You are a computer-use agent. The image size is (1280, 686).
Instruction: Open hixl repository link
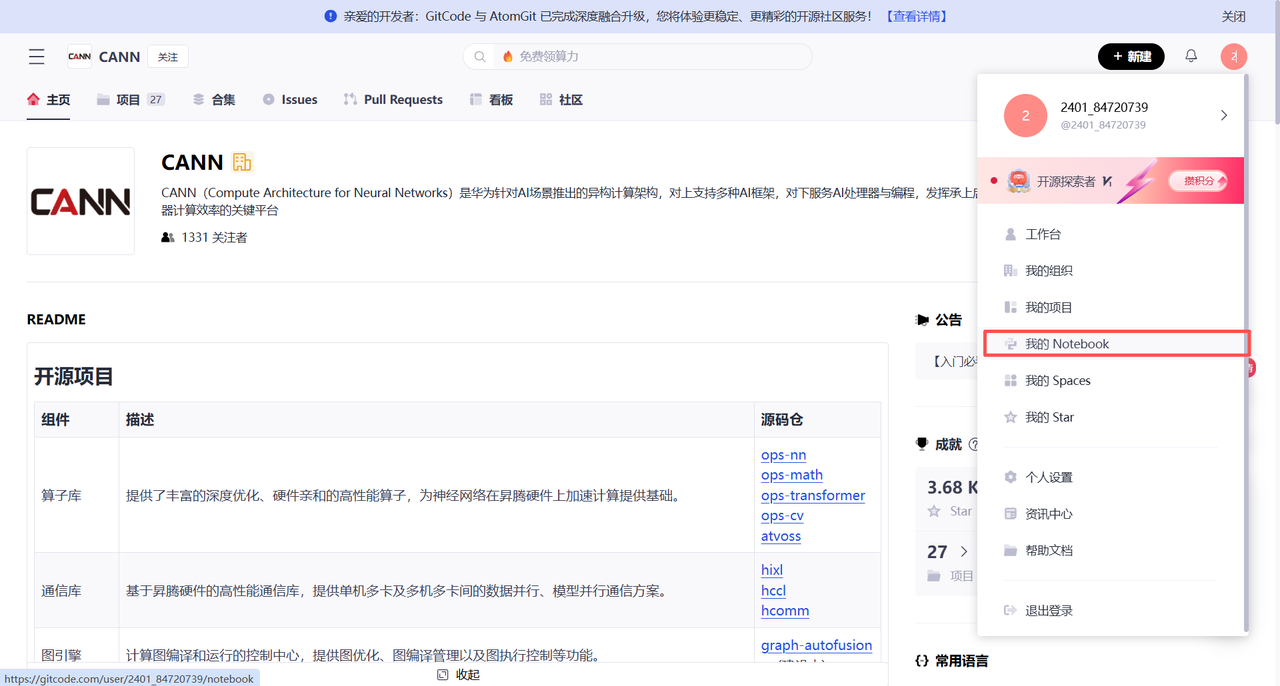click(x=772, y=570)
